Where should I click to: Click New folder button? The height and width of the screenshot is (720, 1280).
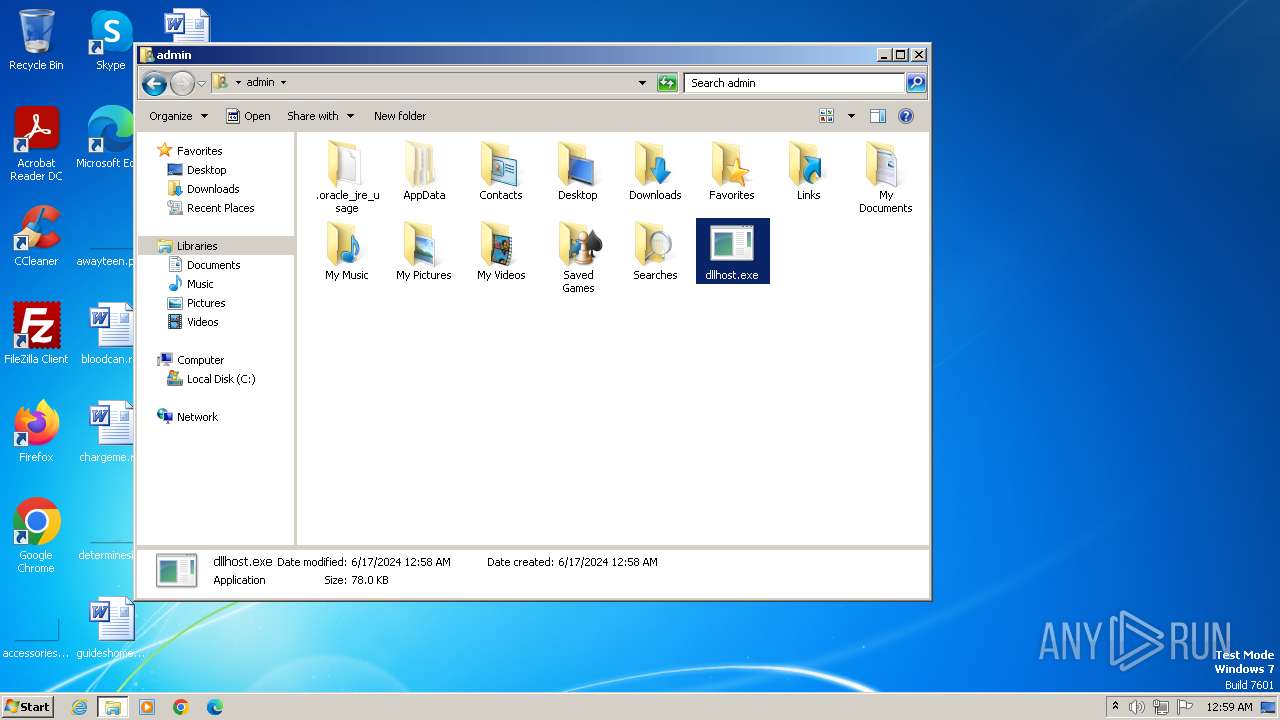pos(400,116)
